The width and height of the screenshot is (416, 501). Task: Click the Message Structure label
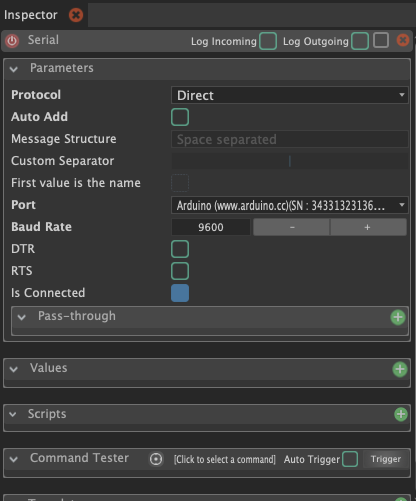click(64, 139)
